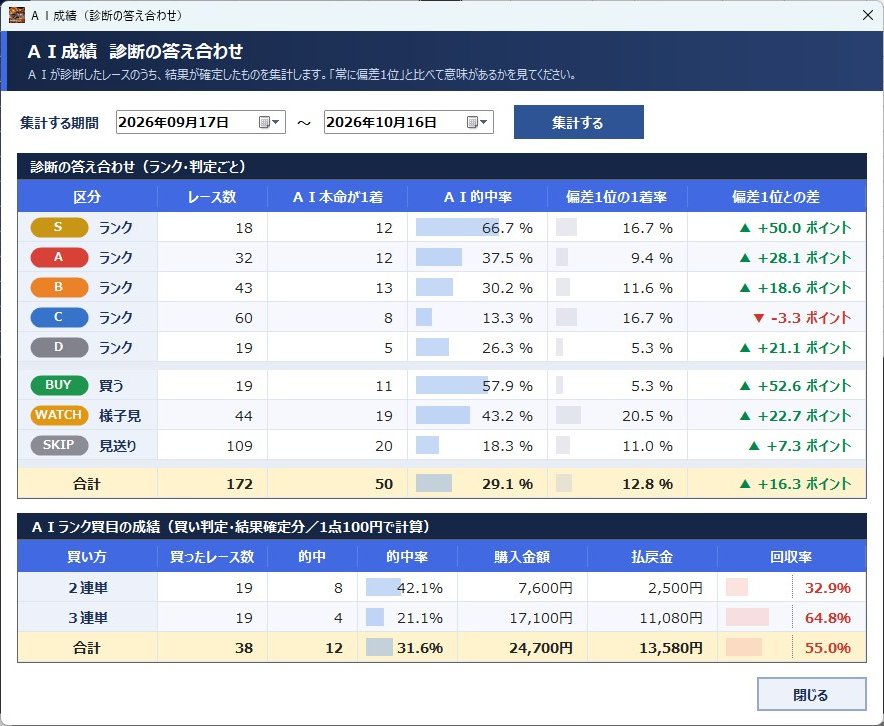Click the app icon in the title bar
This screenshot has height=726, width=884.
click(x=16, y=15)
